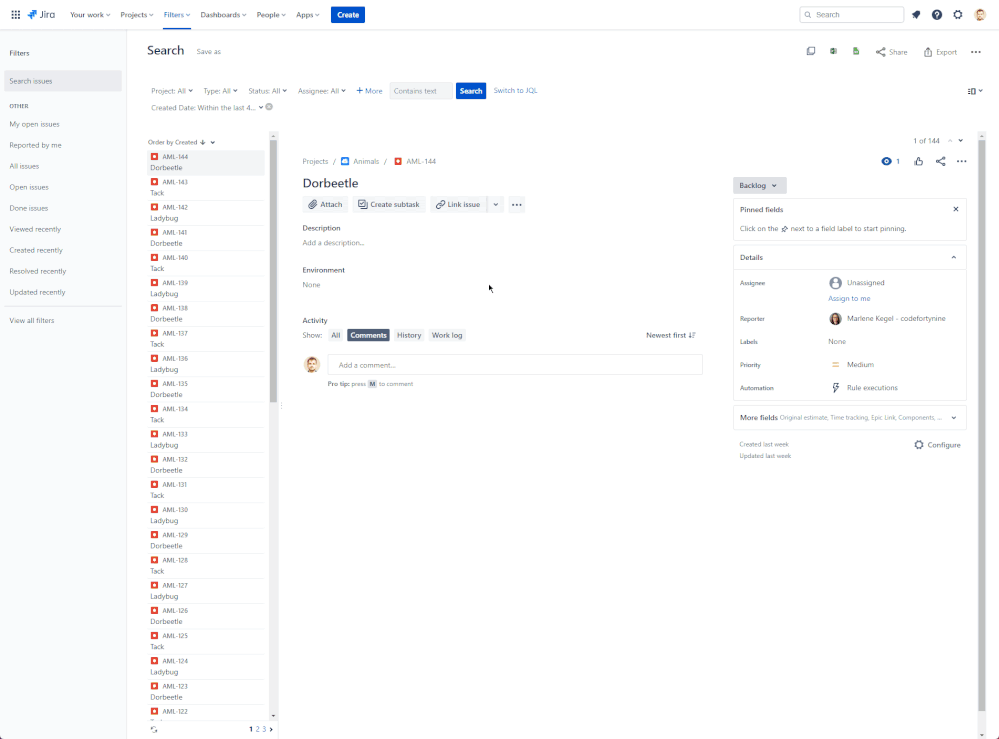Viewport: 999px width, 739px height.
Task: Select the Comments activity tab
Action: point(368,335)
